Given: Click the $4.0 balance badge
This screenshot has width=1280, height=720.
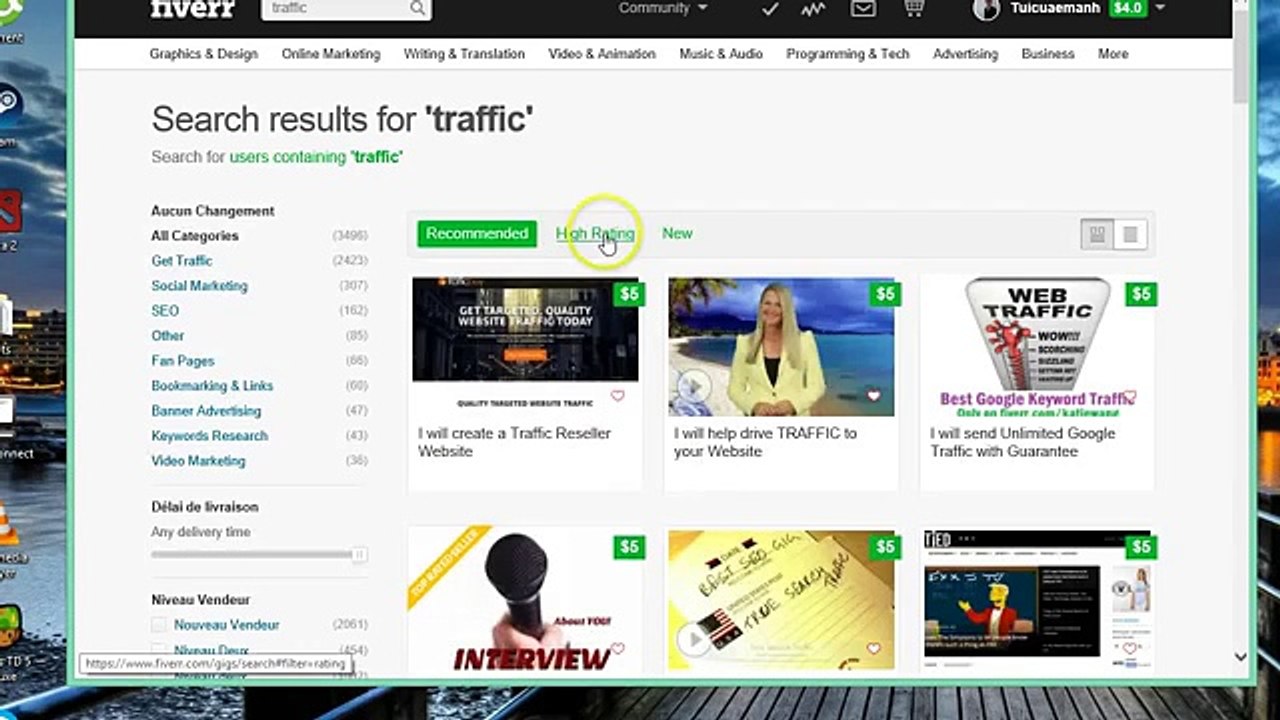Looking at the screenshot, I should (1128, 8).
